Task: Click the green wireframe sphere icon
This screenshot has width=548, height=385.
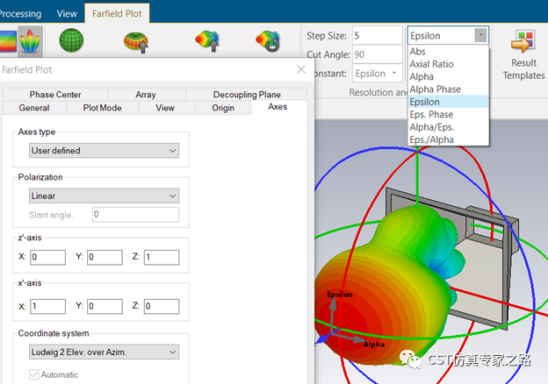Action: tap(71, 40)
